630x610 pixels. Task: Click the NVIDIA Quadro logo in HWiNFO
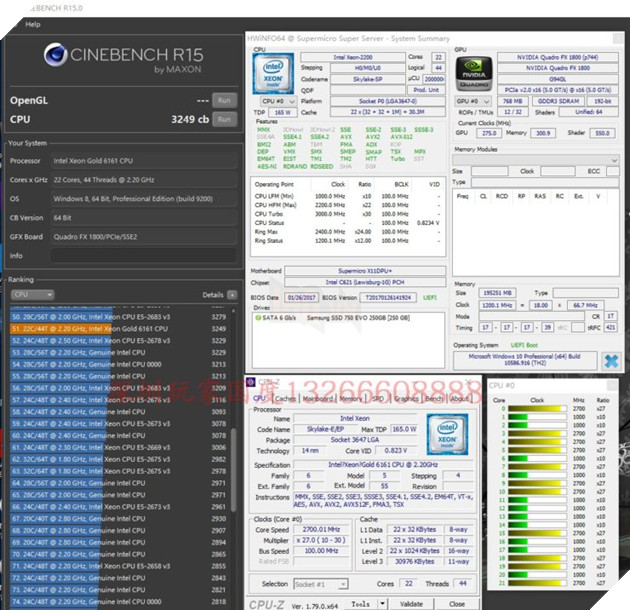click(x=474, y=74)
